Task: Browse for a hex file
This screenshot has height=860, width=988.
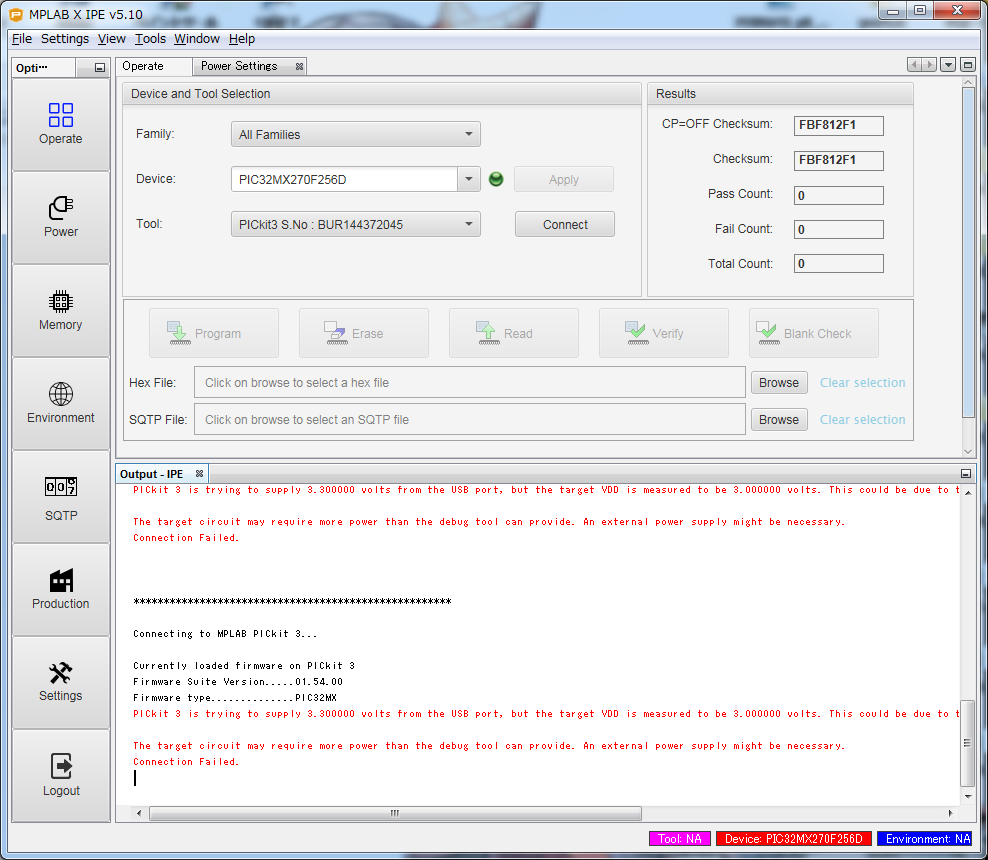Action: (x=778, y=382)
